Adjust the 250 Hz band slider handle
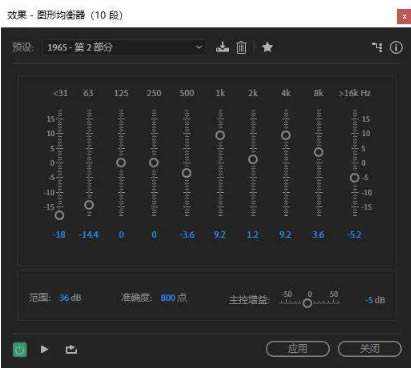411x368 pixels. coord(154,163)
